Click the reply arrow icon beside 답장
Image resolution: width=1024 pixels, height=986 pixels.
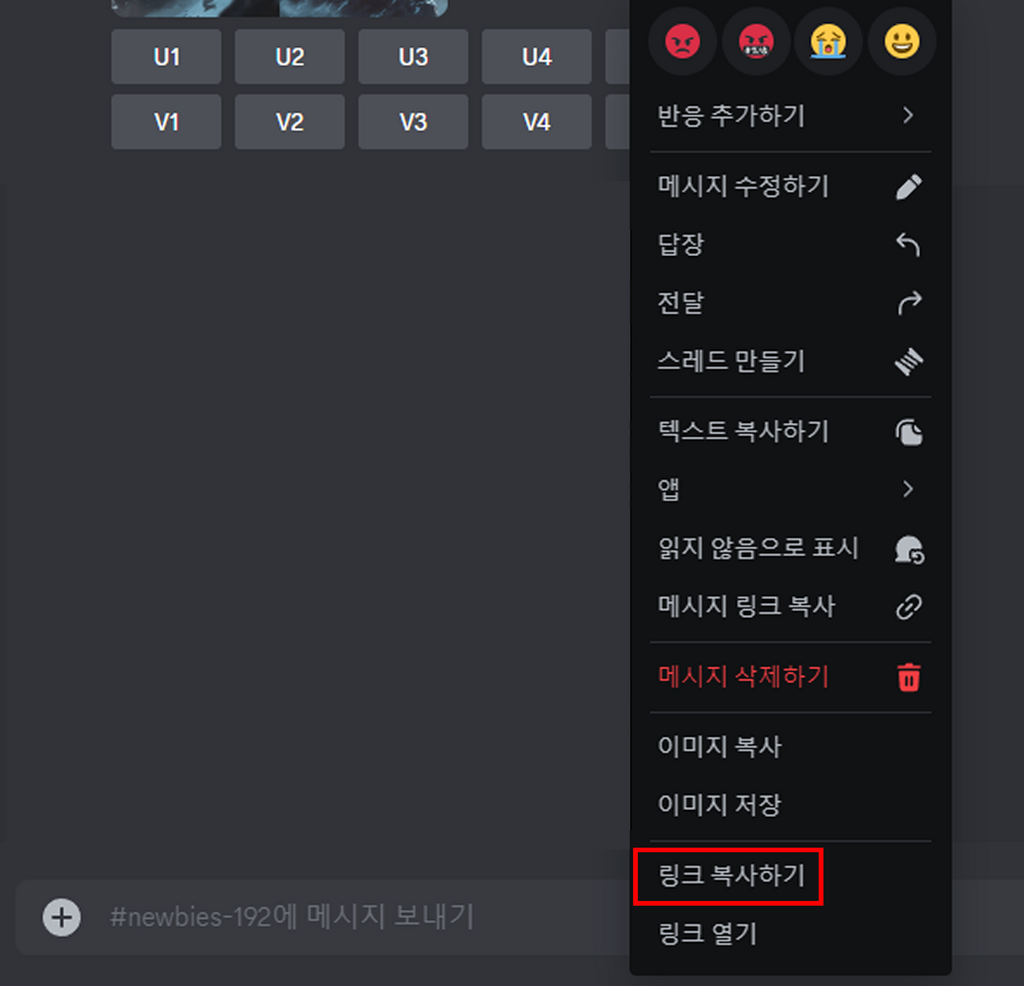coord(908,245)
